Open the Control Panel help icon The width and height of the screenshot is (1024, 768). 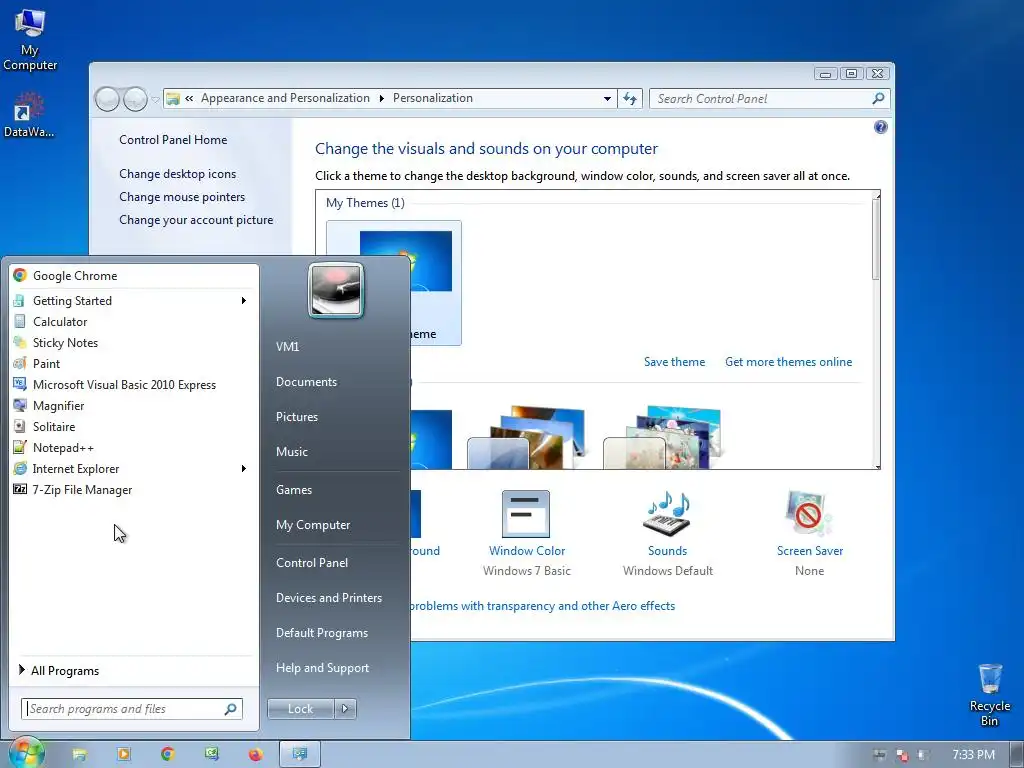coord(880,127)
